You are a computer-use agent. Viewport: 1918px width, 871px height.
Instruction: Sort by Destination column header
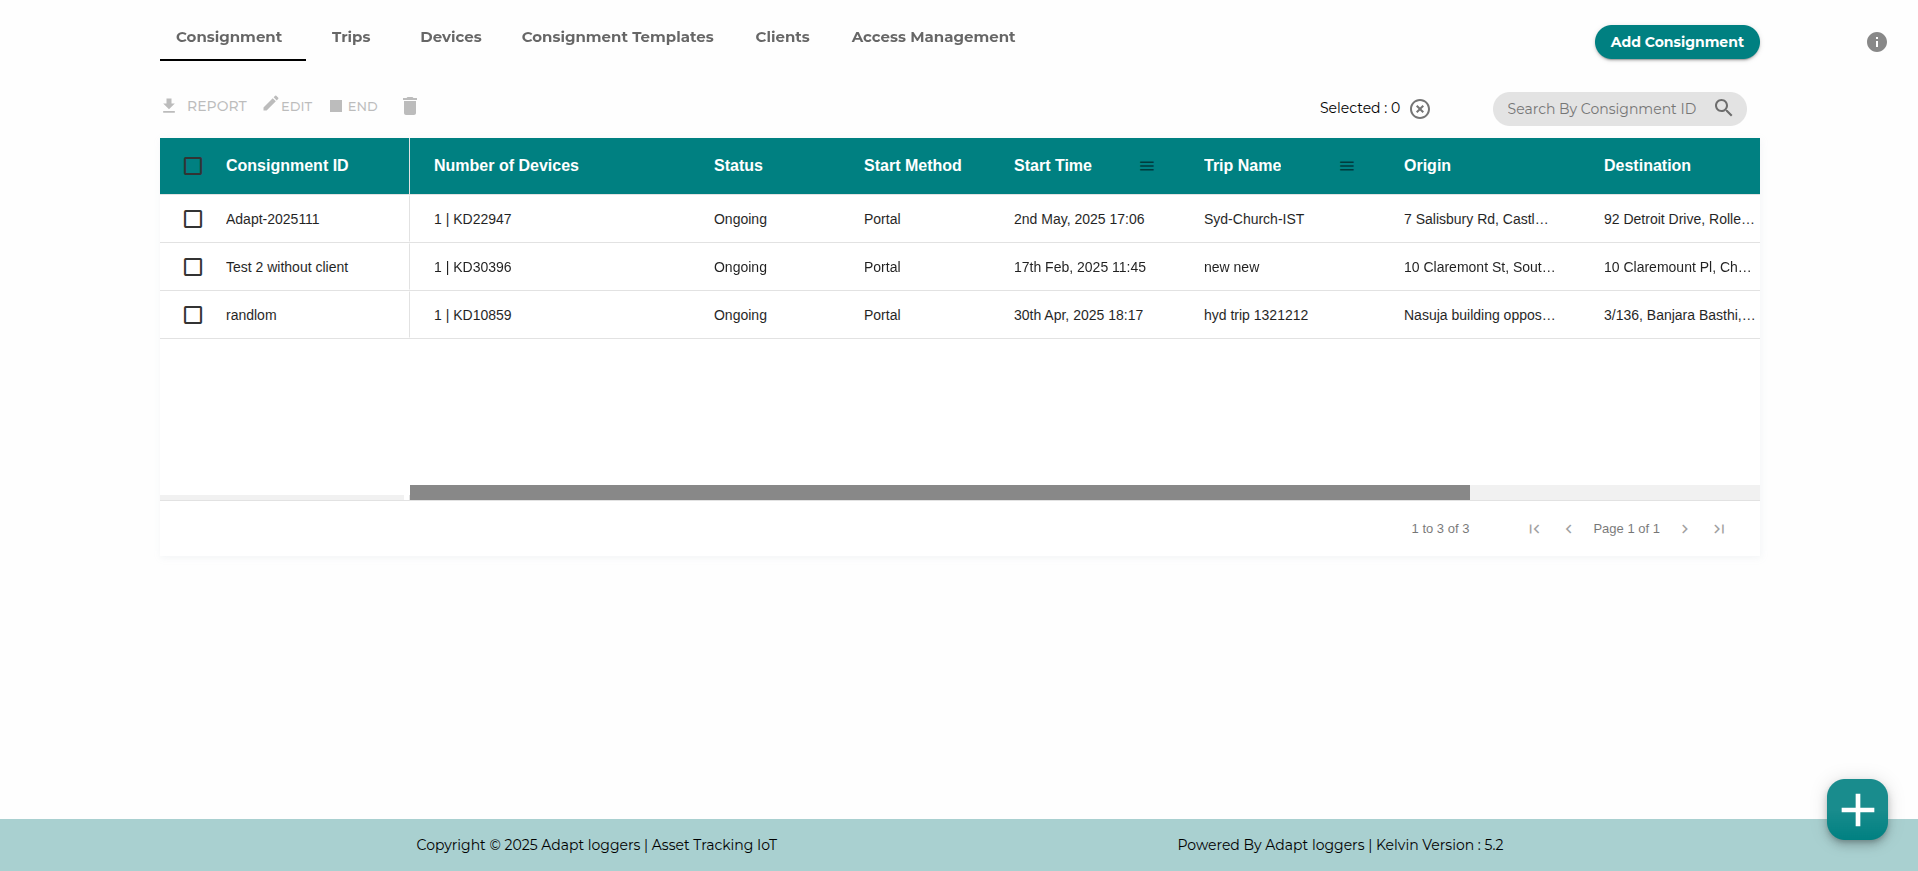click(1647, 166)
